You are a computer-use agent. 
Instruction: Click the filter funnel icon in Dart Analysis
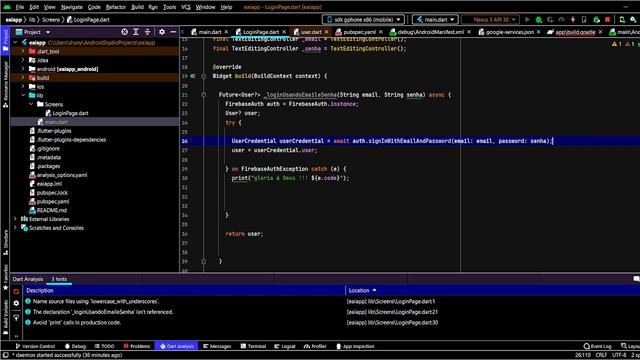click(16, 318)
